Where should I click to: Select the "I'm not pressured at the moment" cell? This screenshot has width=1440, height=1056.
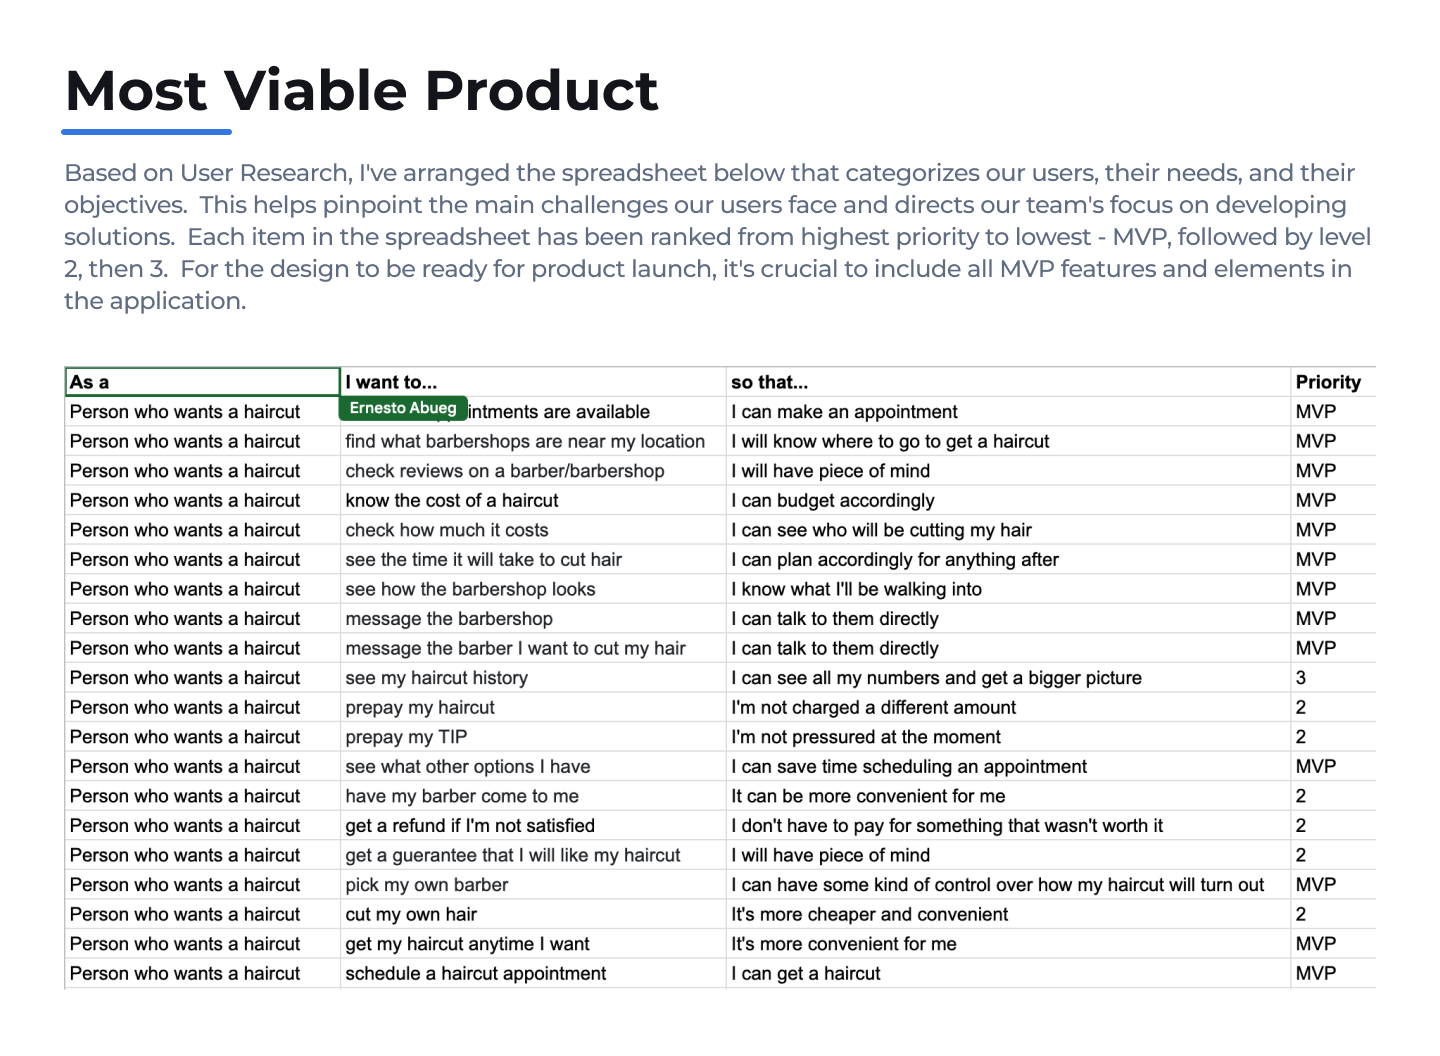coord(866,737)
